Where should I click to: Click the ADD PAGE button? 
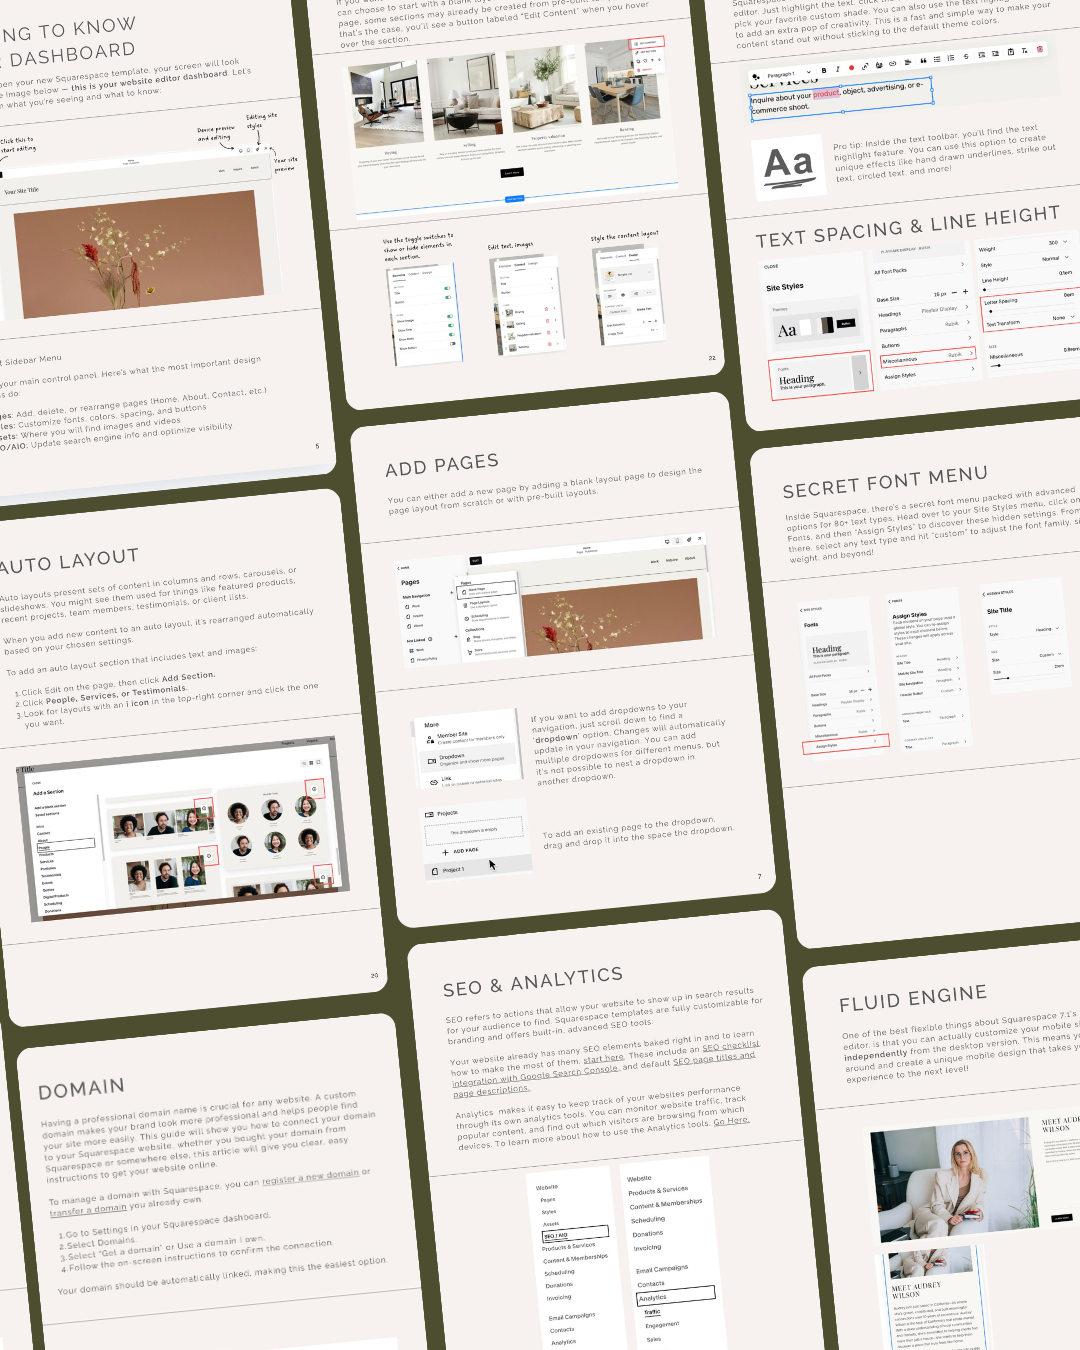tap(460, 851)
